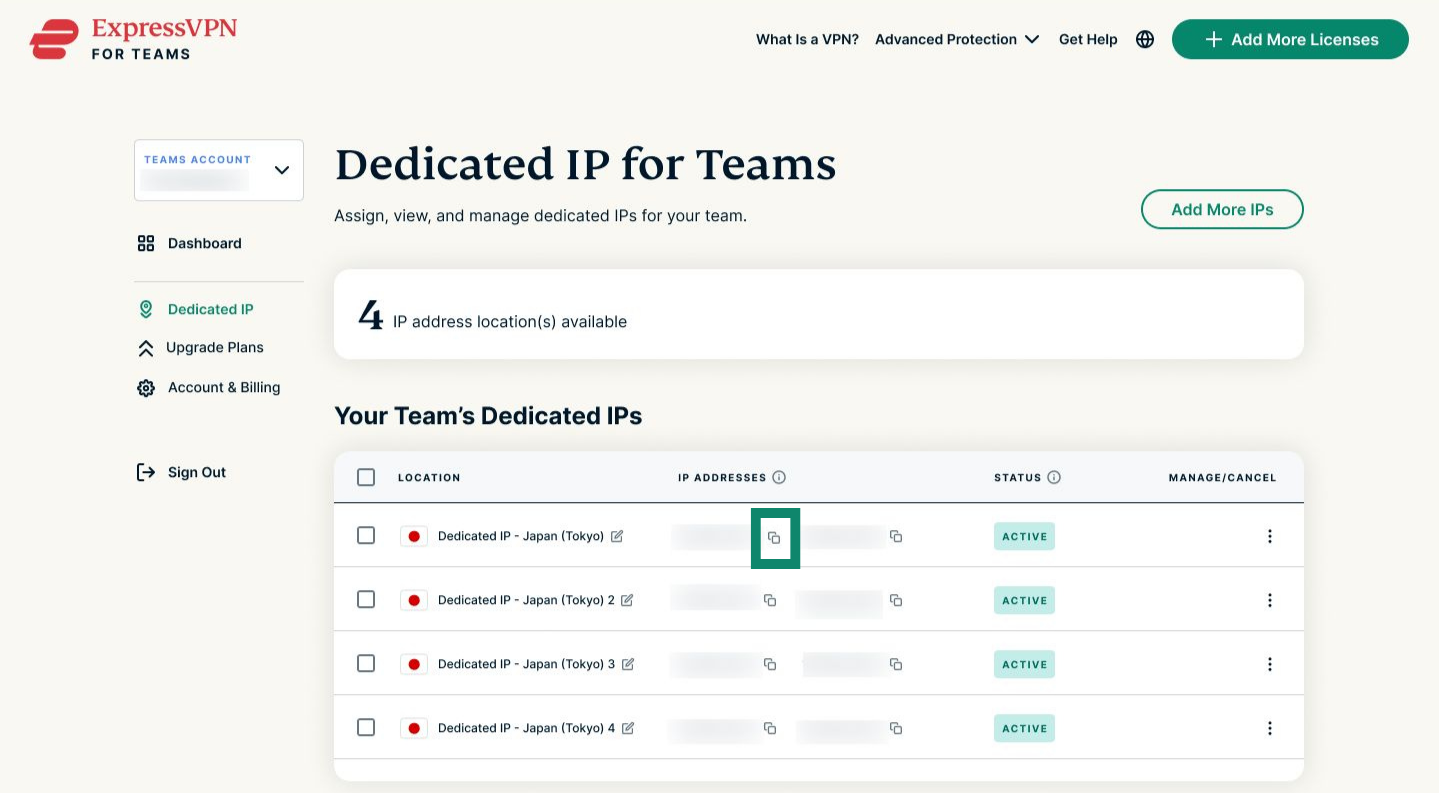Edit name of Dedicated IP - Japan (Tokyo) 4

[628, 728]
